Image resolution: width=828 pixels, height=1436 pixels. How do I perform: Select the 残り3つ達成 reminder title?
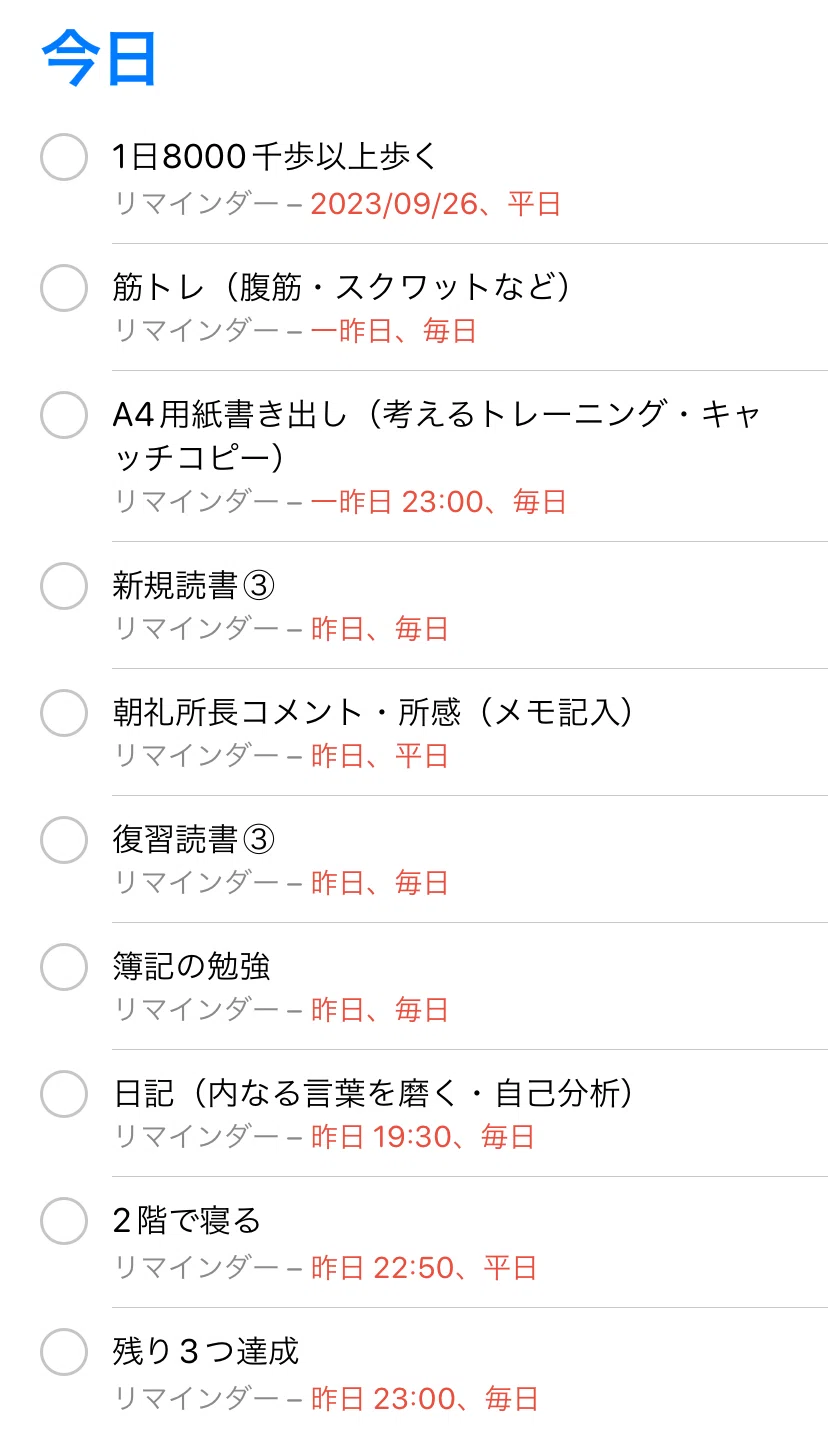point(206,1352)
